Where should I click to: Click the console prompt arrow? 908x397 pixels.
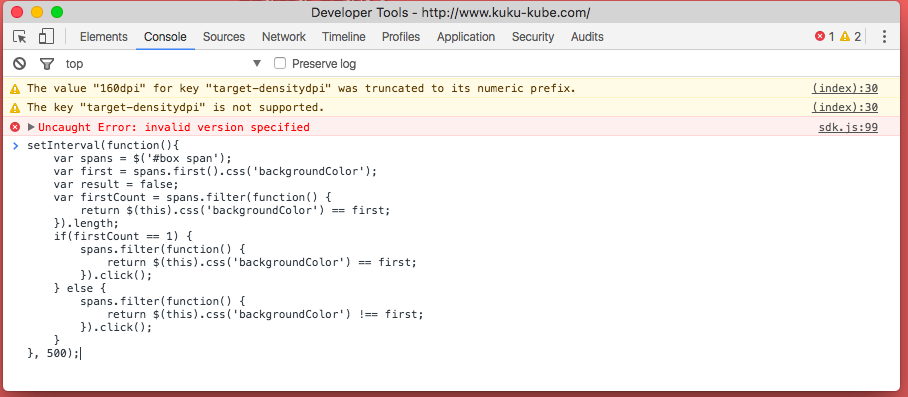pos(16,145)
